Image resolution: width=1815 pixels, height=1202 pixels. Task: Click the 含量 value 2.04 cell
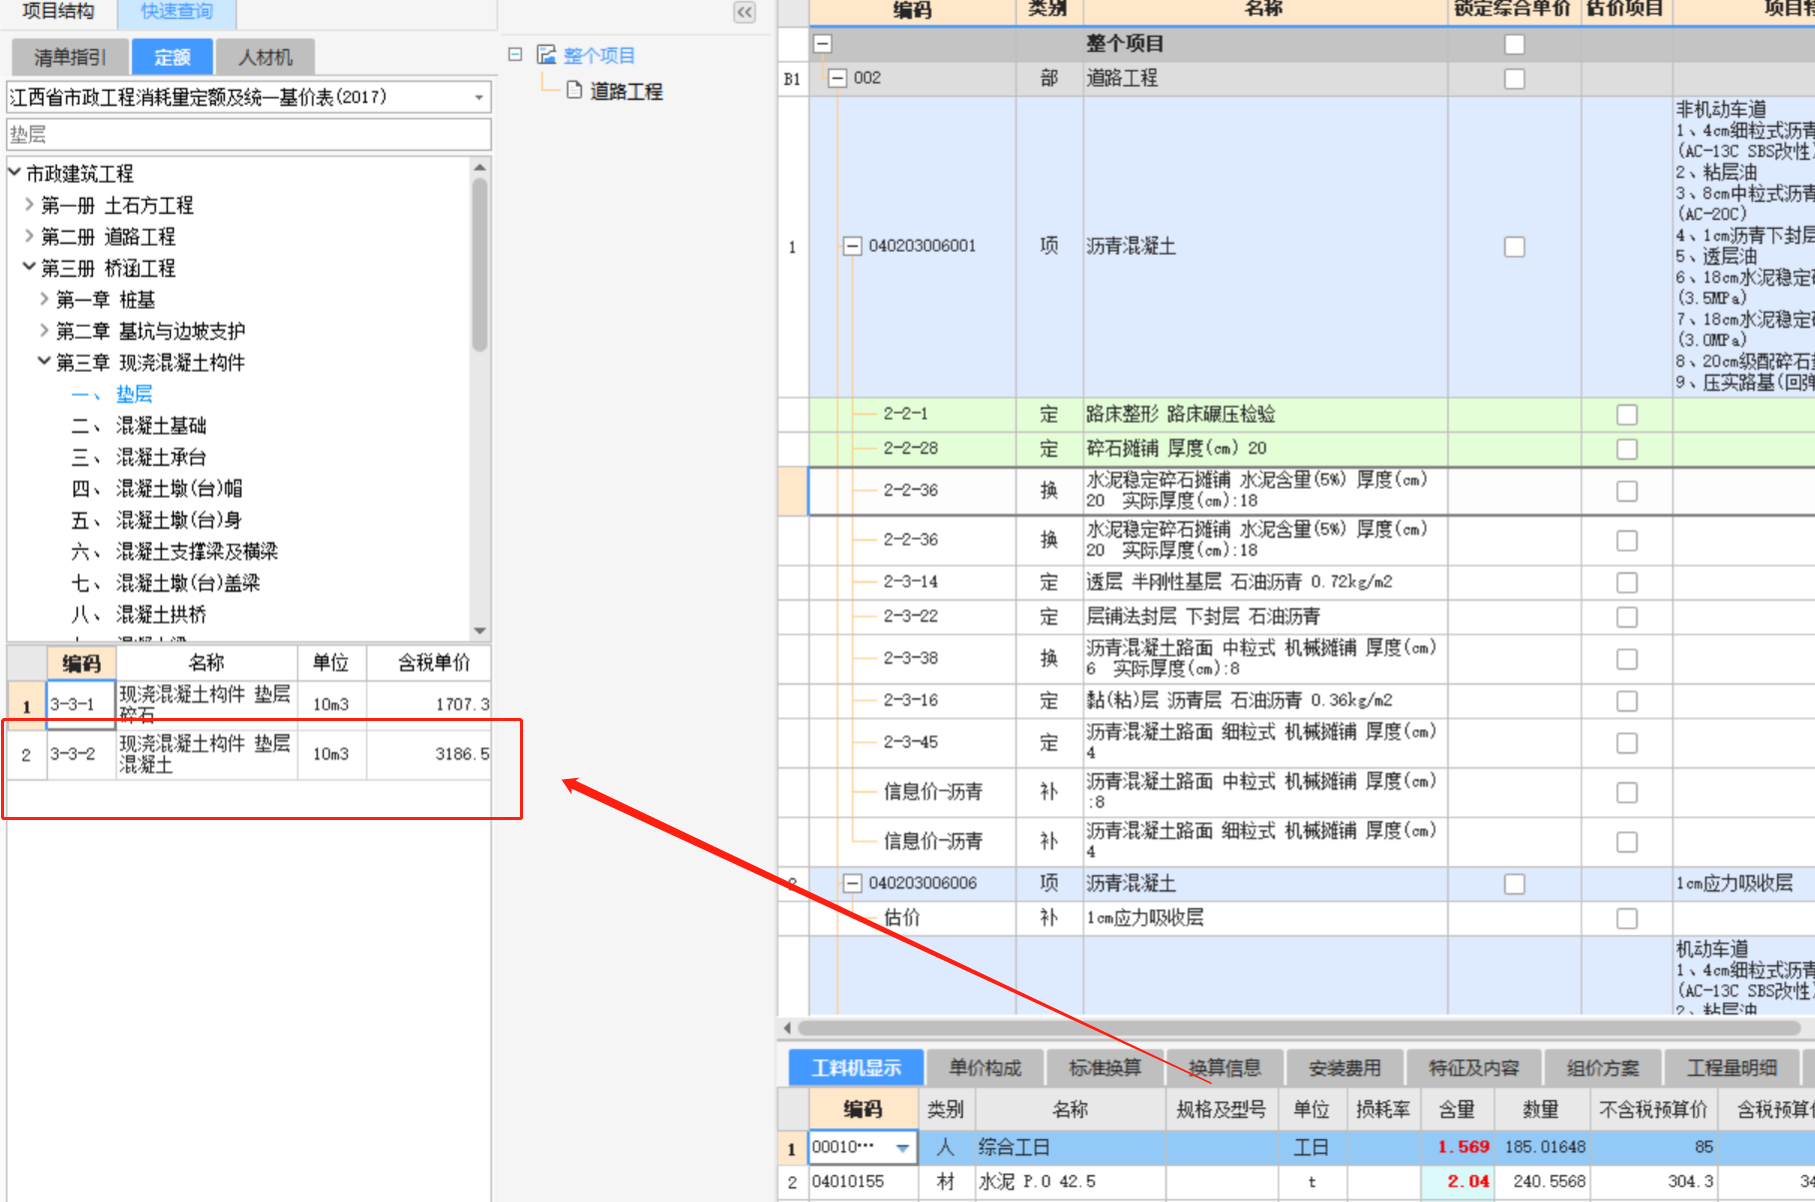pyautogui.click(x=1457, y=1181)
